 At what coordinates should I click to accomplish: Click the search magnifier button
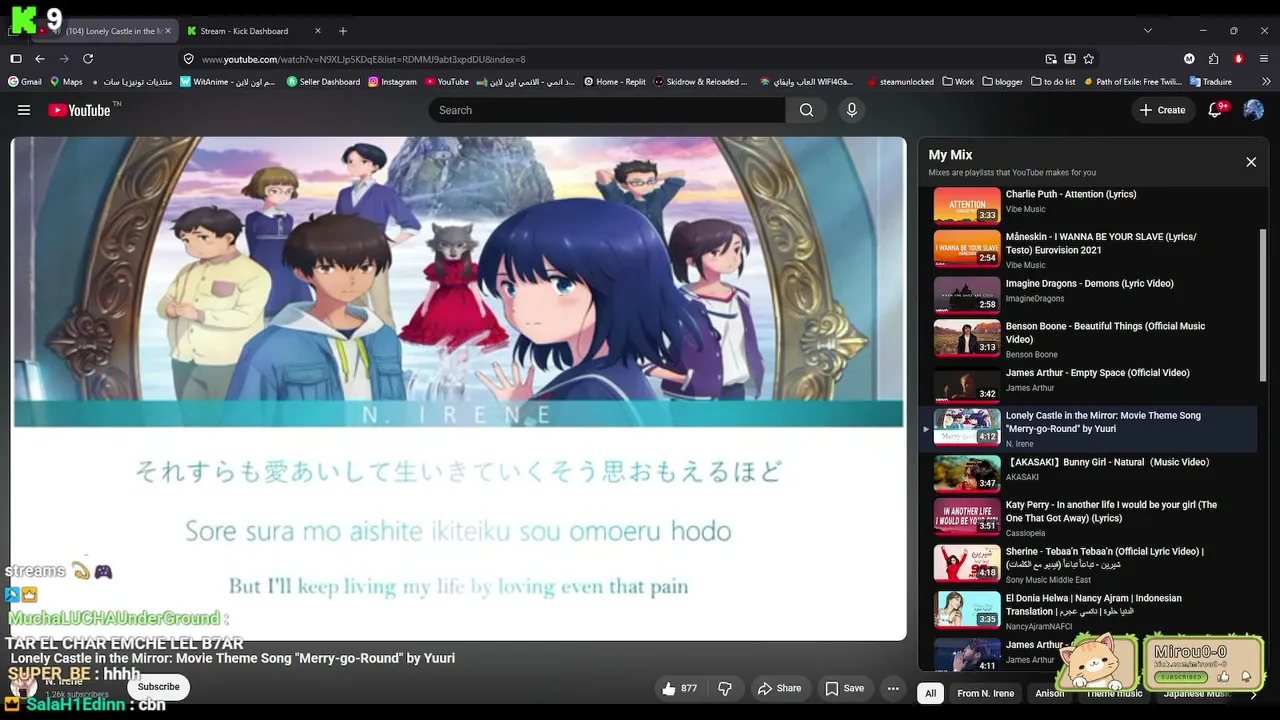(x=806, y=110)
